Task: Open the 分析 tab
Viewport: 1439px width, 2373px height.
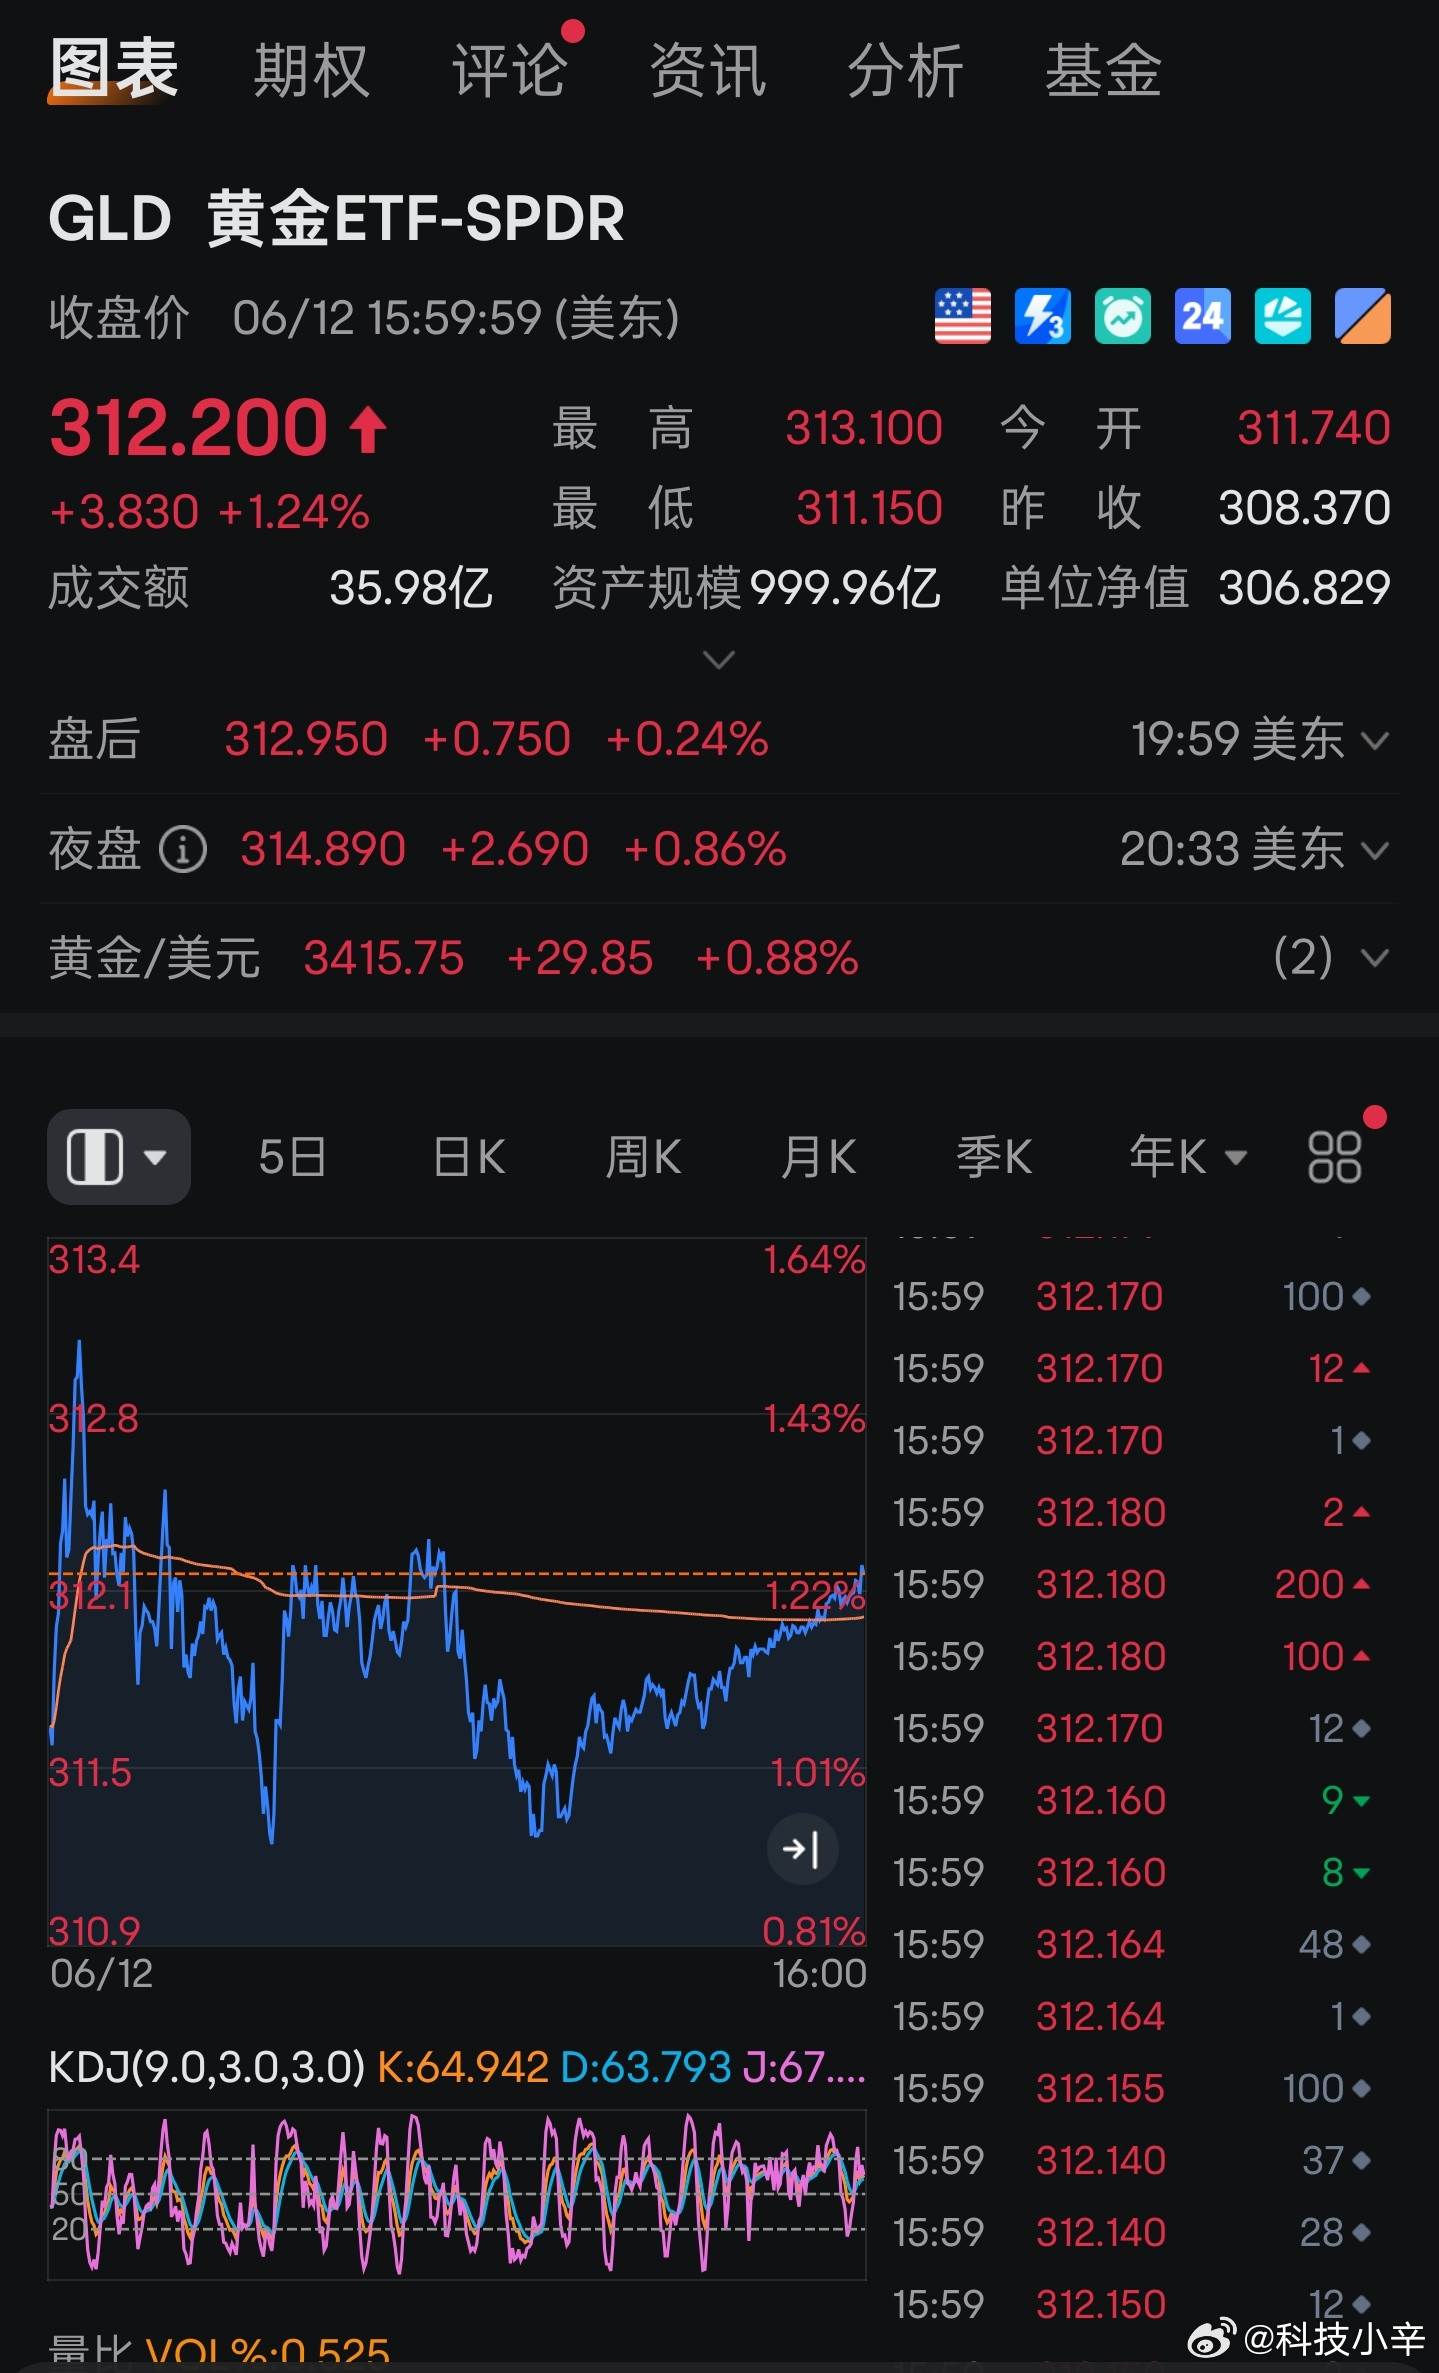Action: 905,71
